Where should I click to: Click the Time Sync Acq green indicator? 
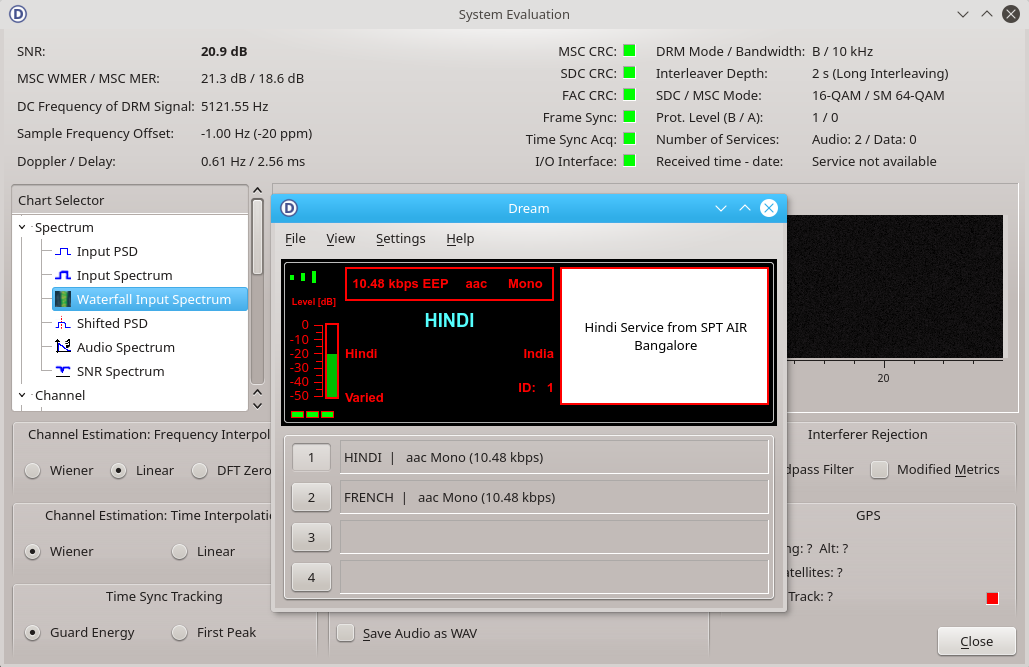tap(629, 139)
